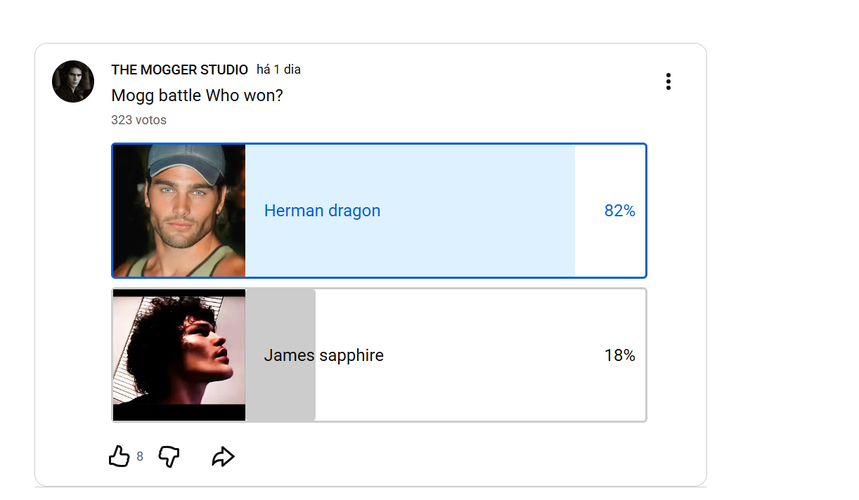The image size is (859, 500).
Task: Dislike the post with the thumbs-down icon
Action: point(169,456)
